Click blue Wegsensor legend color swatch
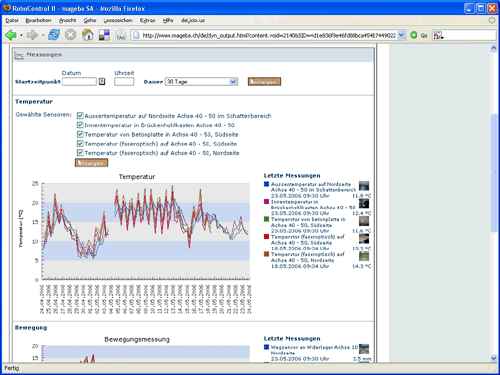The width and height of the screenshot is (500, 375). point(266,347)
